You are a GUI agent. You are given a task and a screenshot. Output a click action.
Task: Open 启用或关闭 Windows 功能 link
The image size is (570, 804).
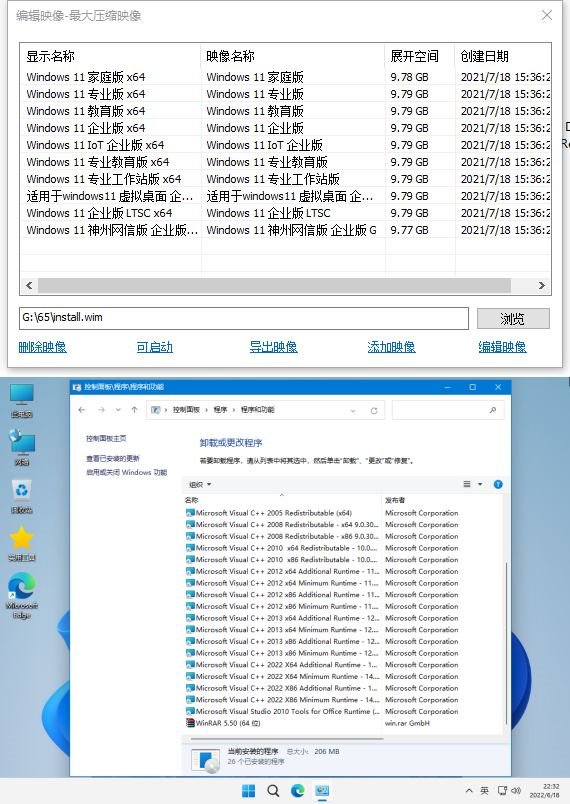tap(127, 472)
